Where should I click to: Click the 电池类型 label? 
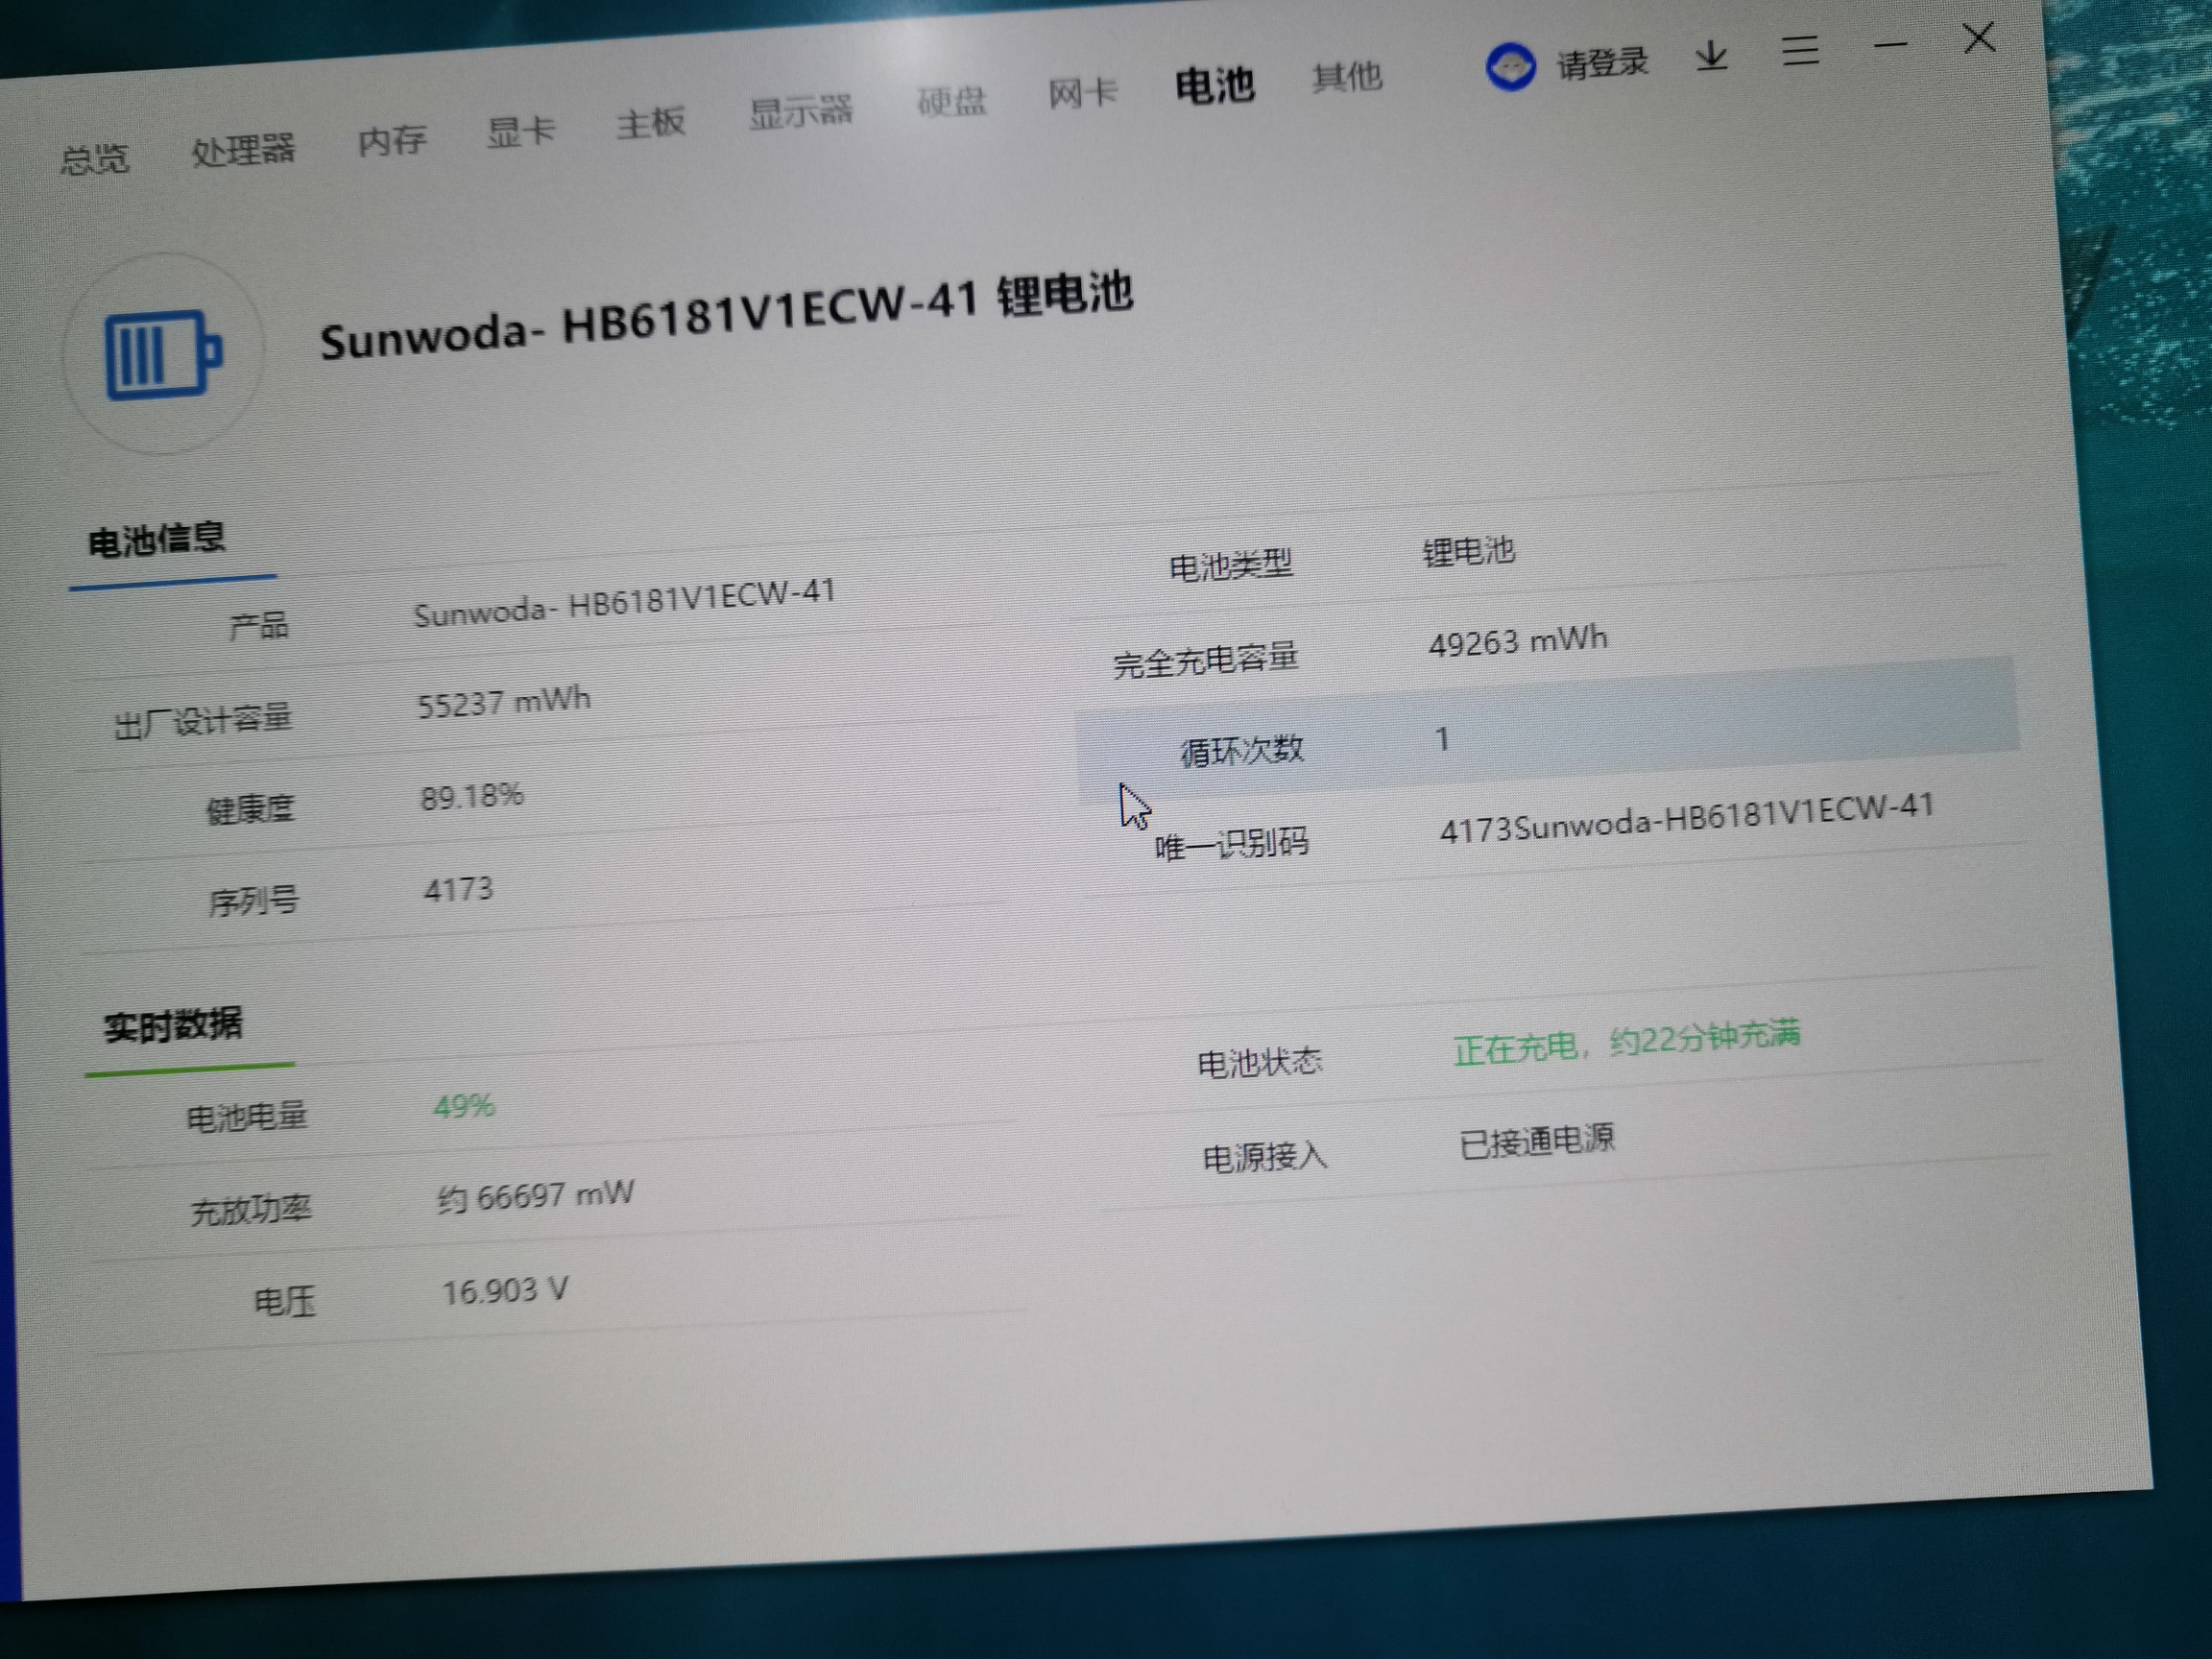point(1231,565)
